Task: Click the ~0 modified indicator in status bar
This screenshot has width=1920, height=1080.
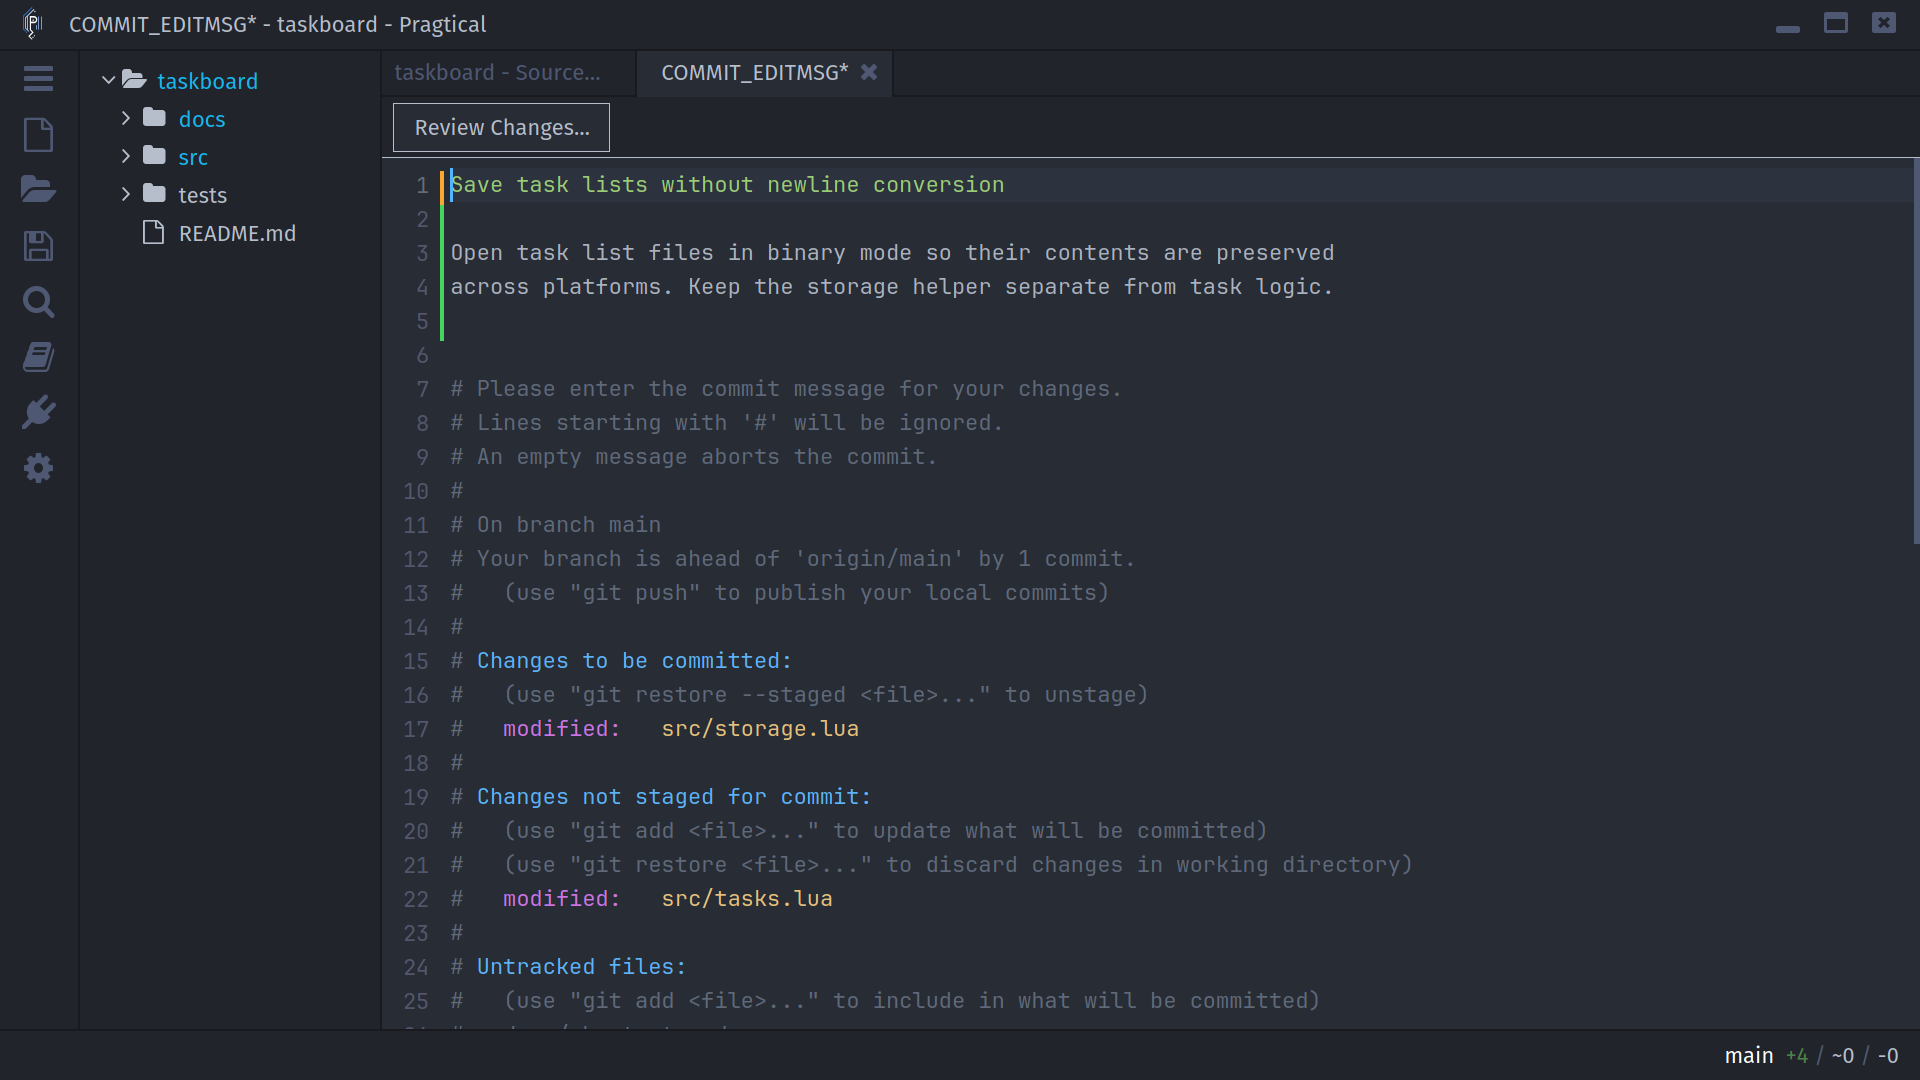Action: coord(1843,1056)
